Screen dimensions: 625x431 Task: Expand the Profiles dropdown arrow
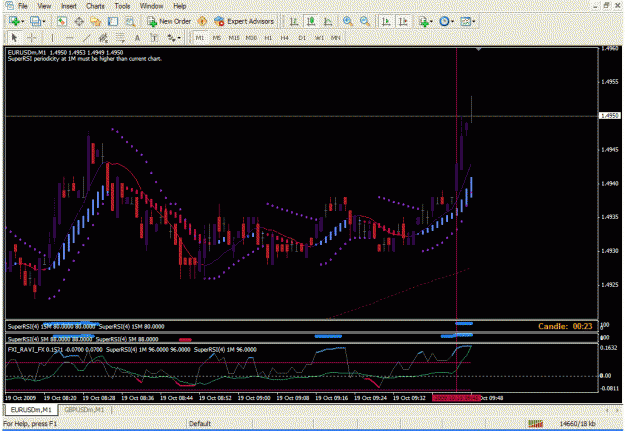click(43, 22)
